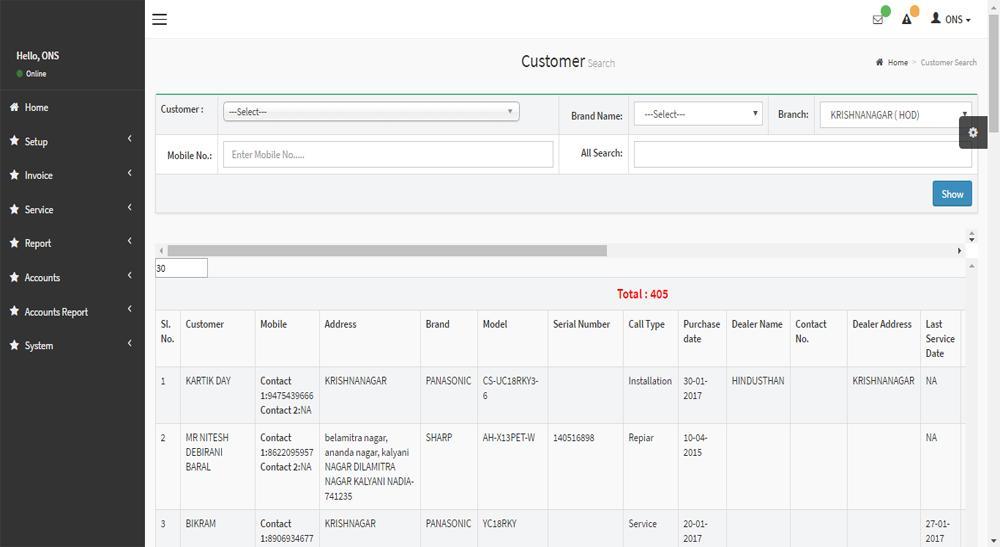The height and width of the screenshot is (547, 1000).
Task: Click the System star icon
Action: (14, 345)
